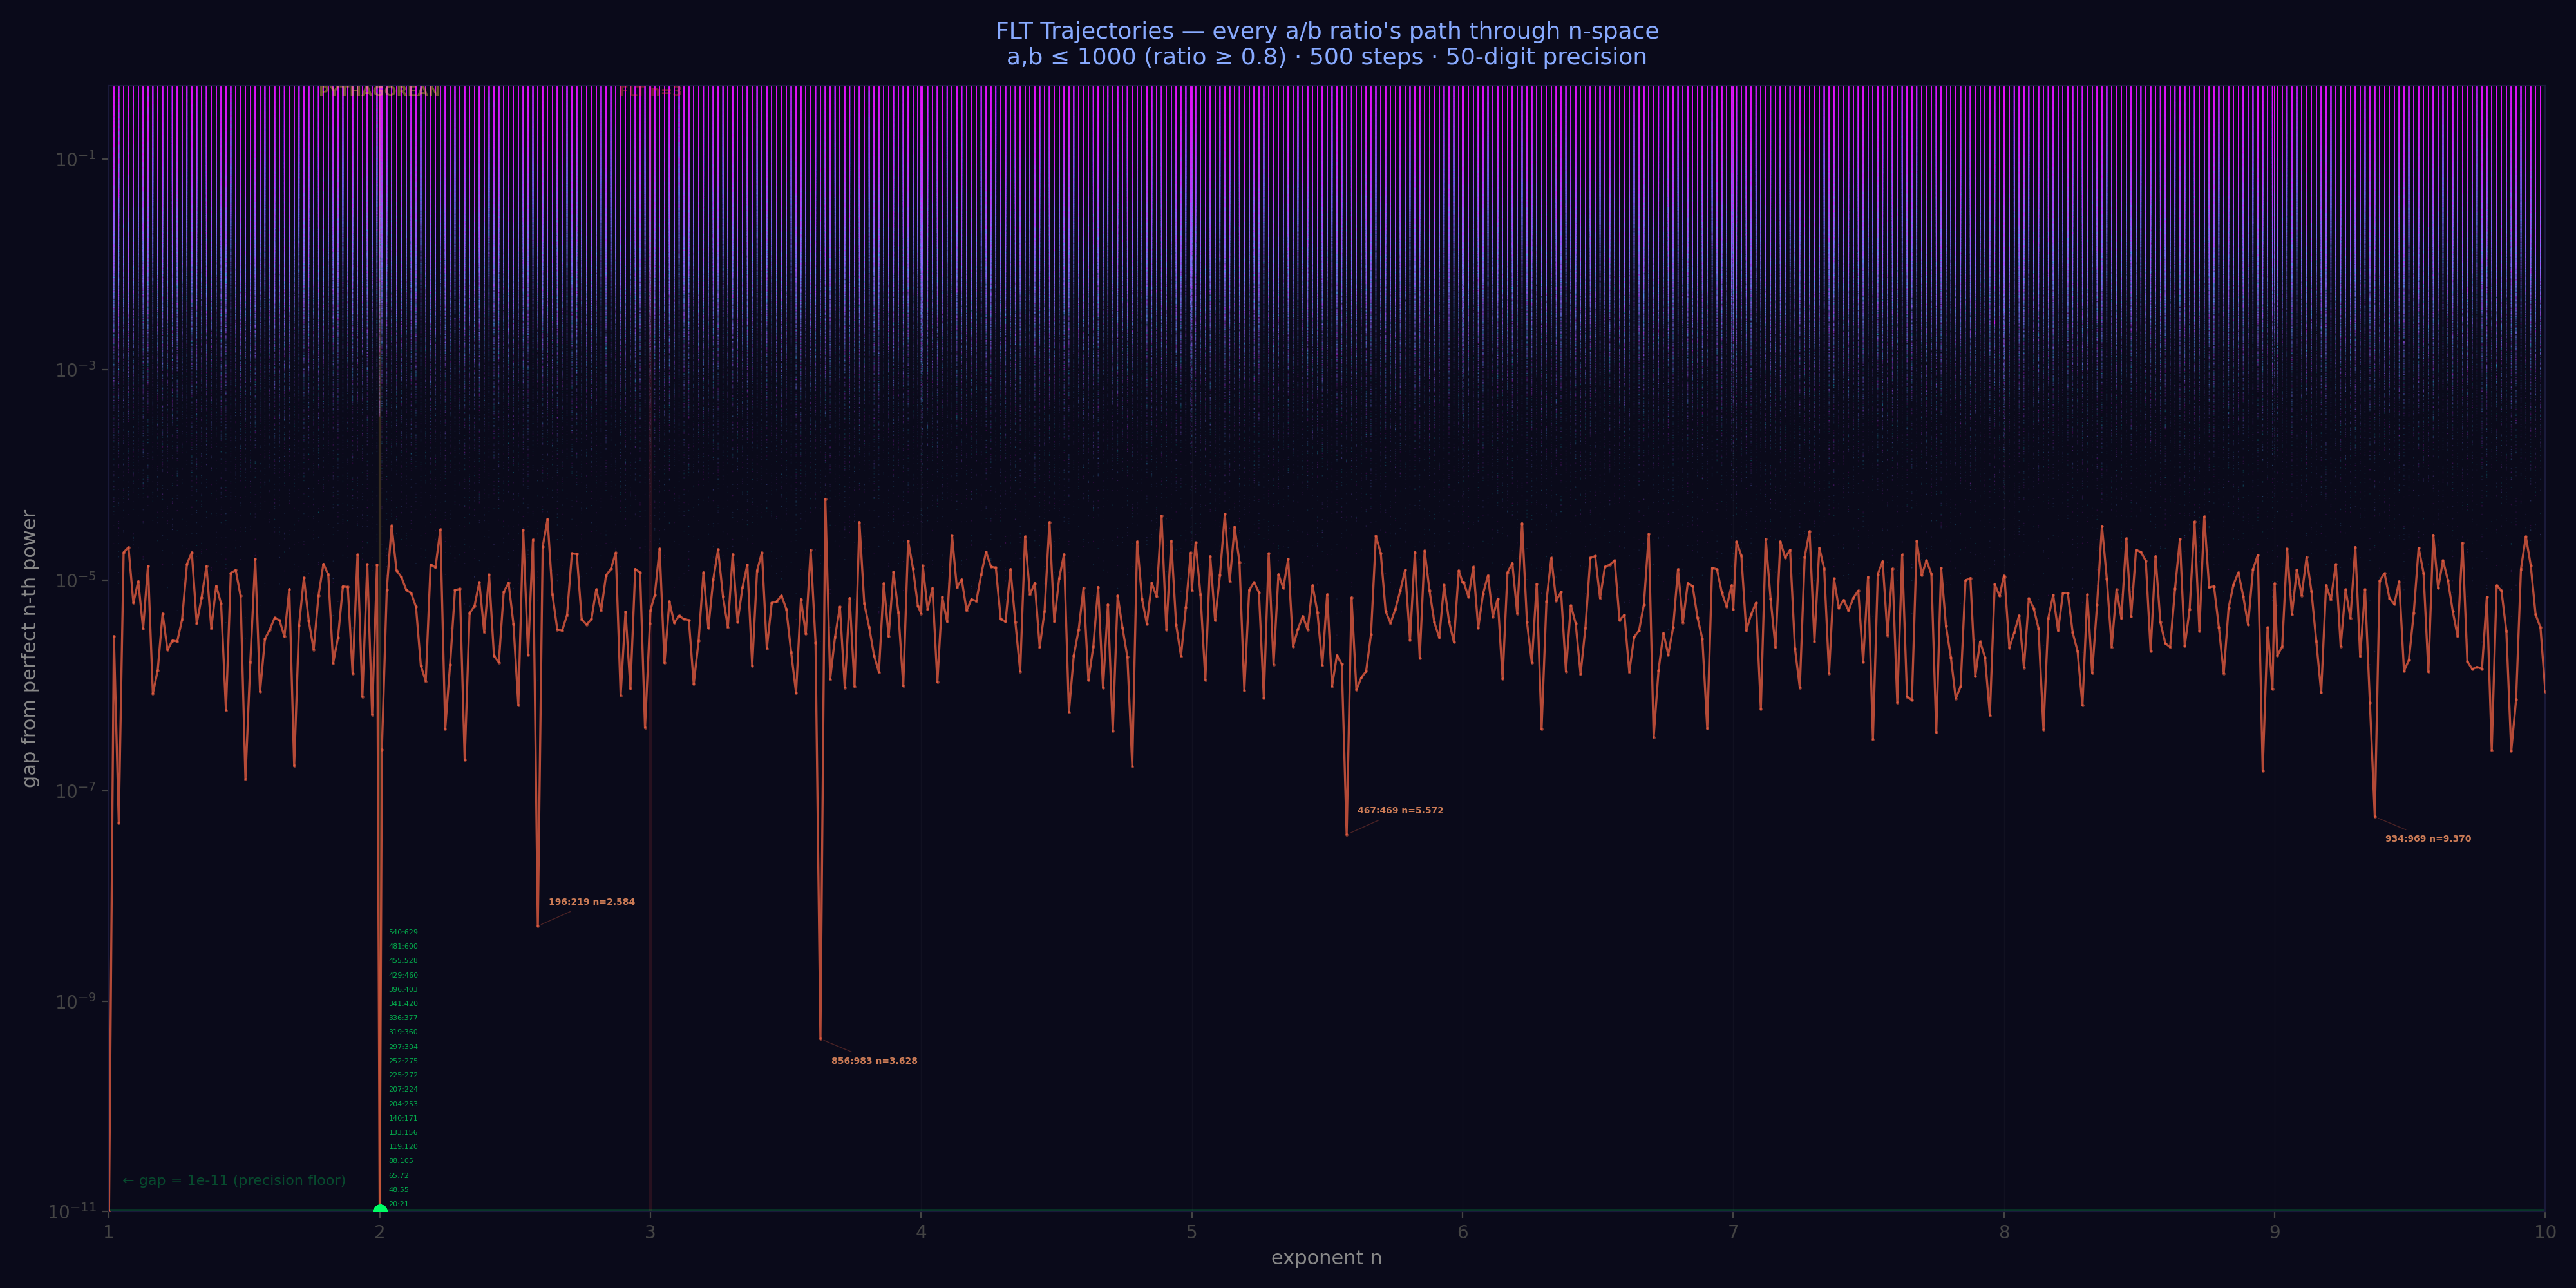Click the FLT n=3 label at top
The image size is (2576, 1288).
[x=650, y=92]
